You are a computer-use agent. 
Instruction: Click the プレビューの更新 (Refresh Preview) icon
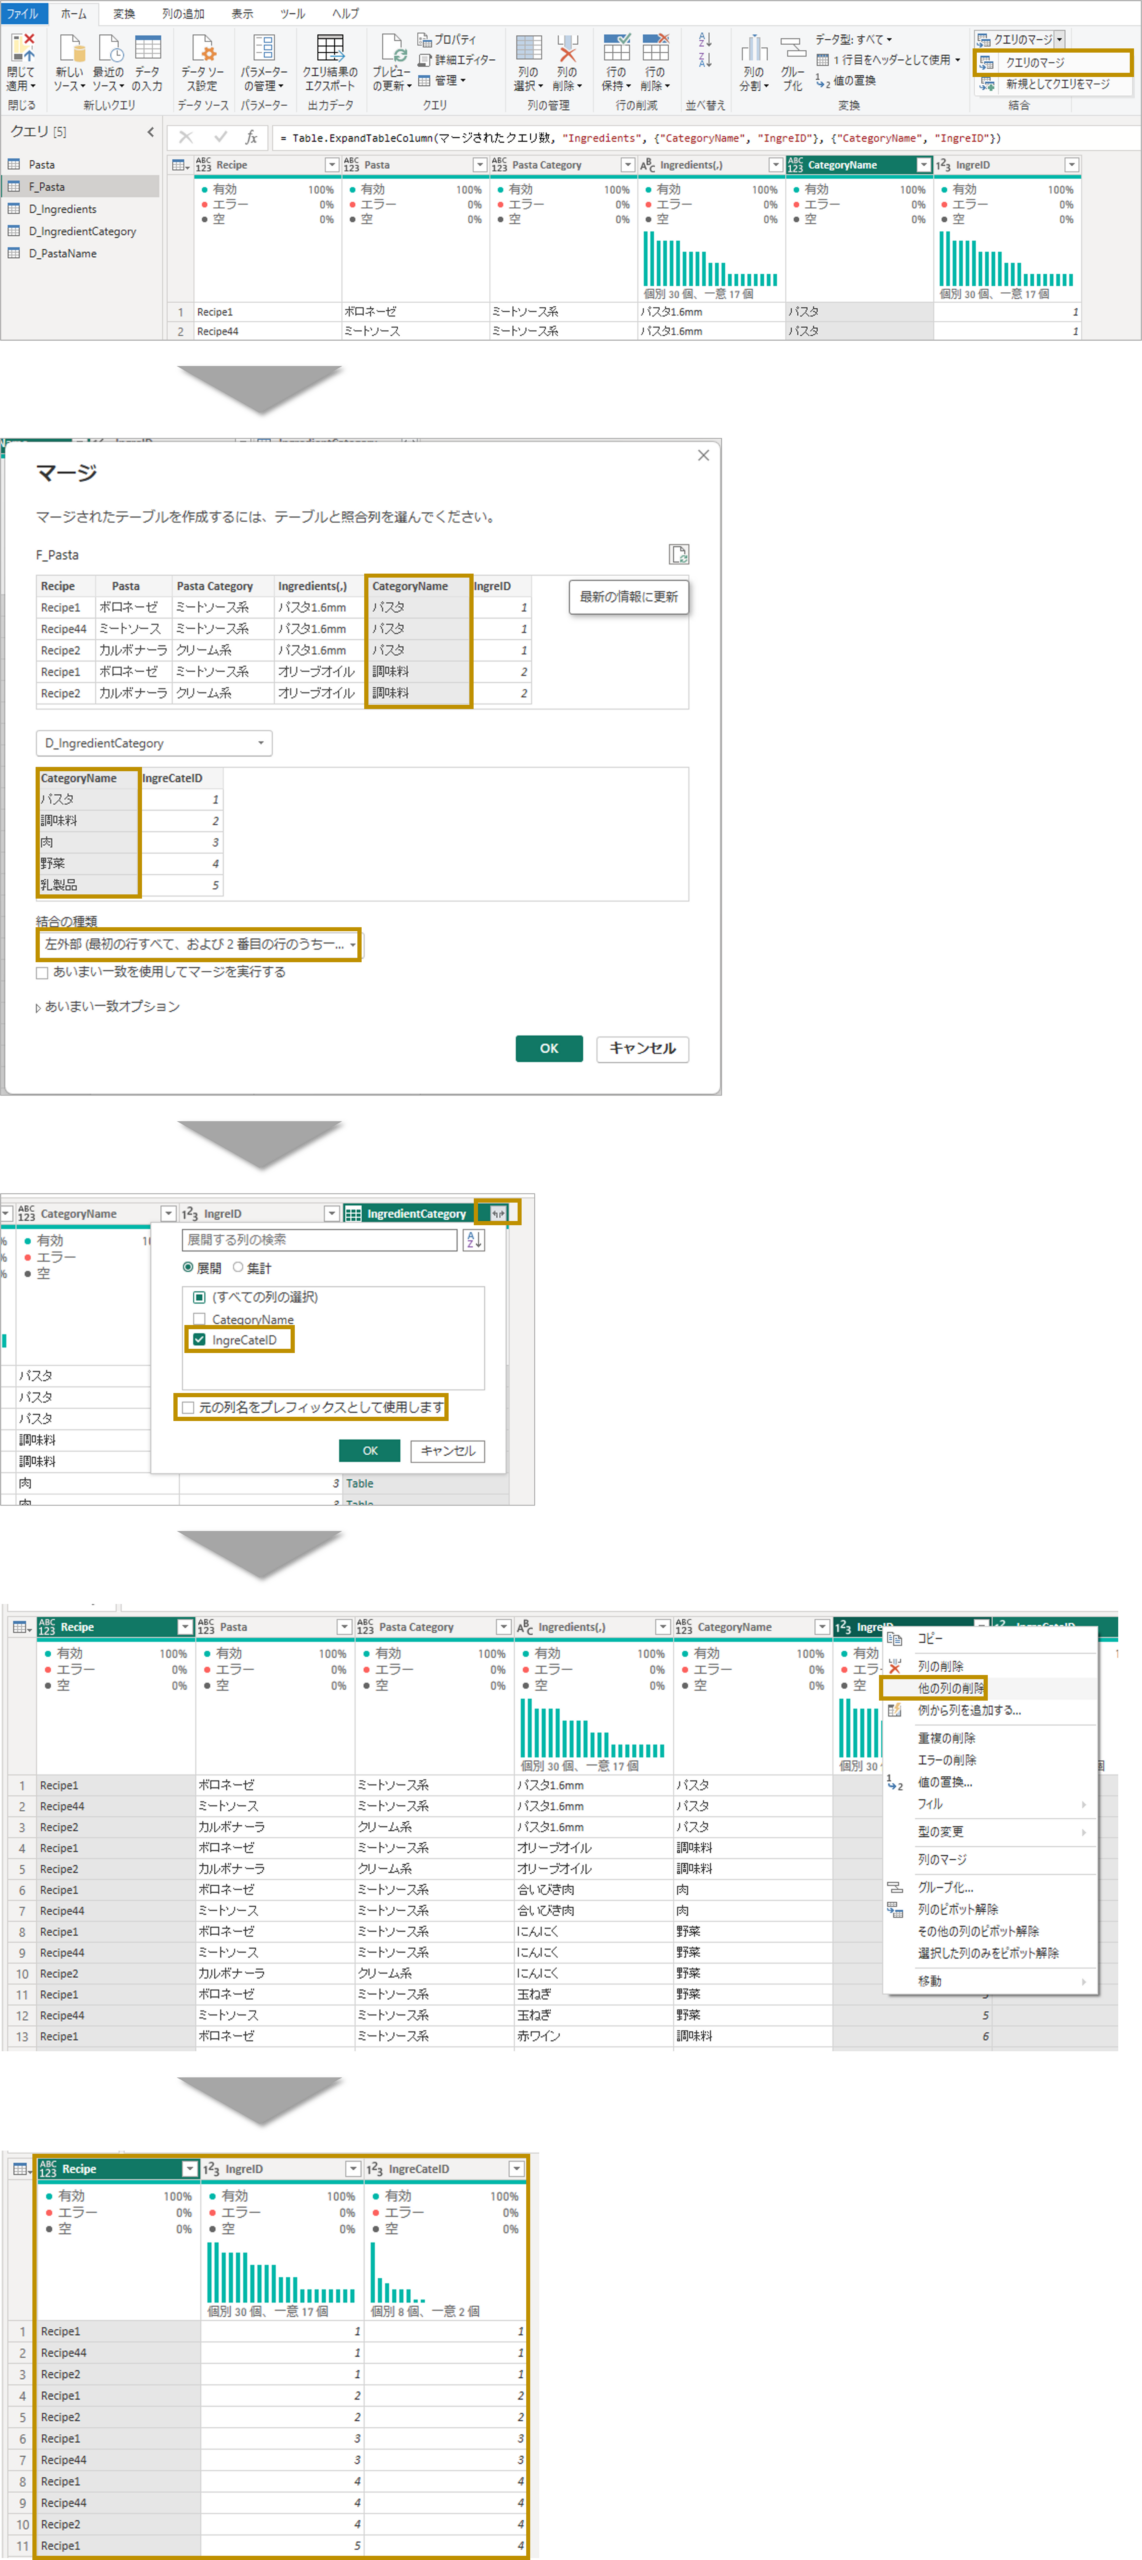tap(392, 52)
